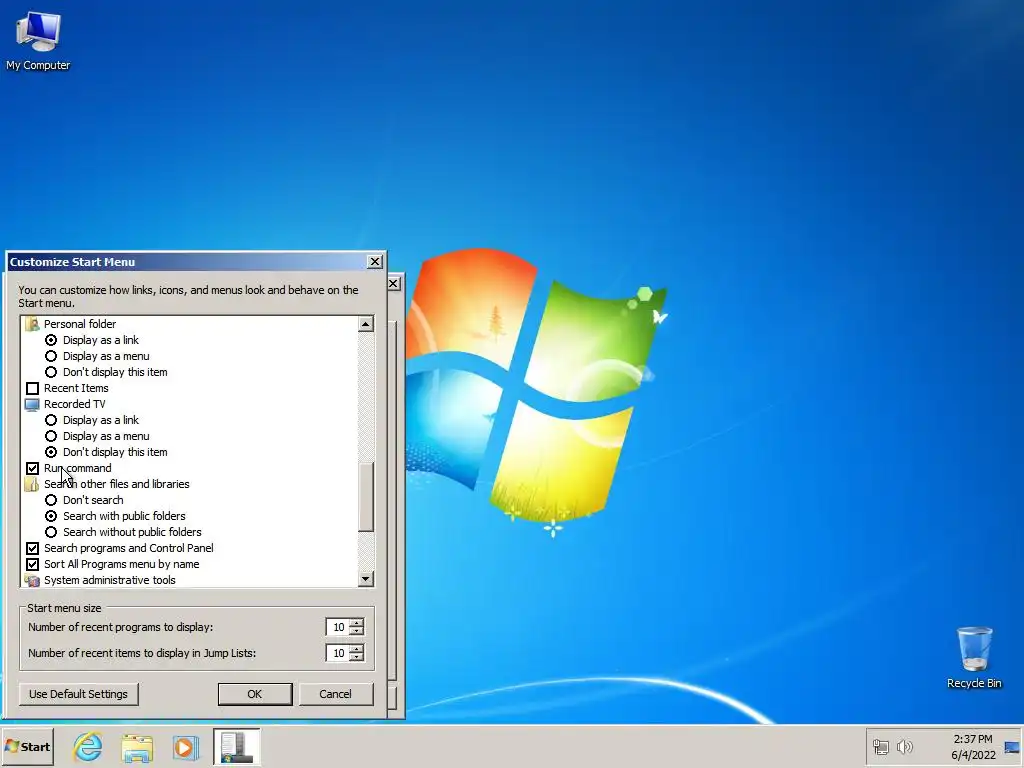Click the Recorded TV monitor icon
The height and width of the screenshot is (768, 1024).
32,404
